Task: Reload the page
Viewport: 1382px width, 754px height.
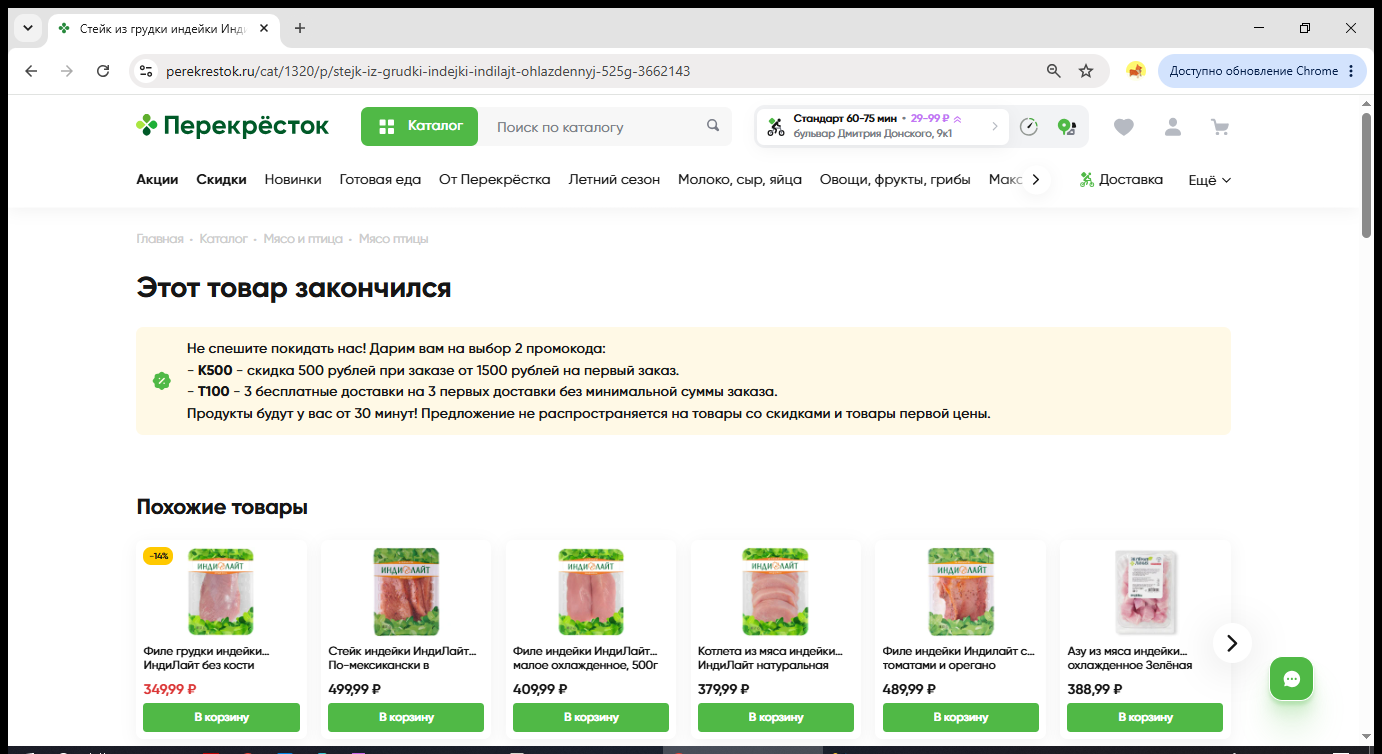Action: point(103,71)
